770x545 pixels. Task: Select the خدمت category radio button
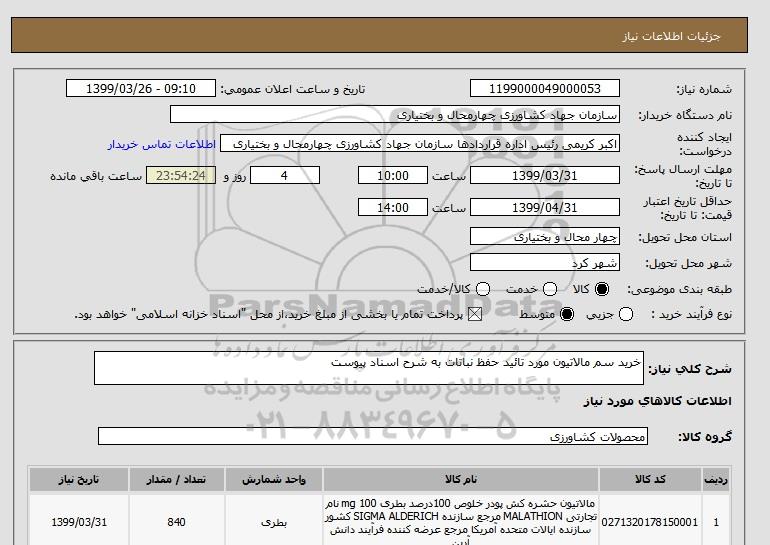tap(550, 289)
